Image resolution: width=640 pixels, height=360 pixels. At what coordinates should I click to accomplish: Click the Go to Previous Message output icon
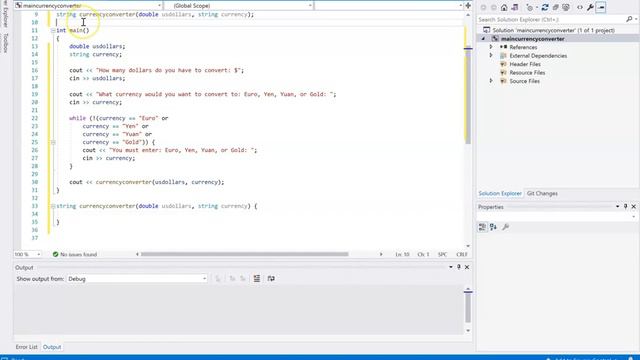click(232, 279)
